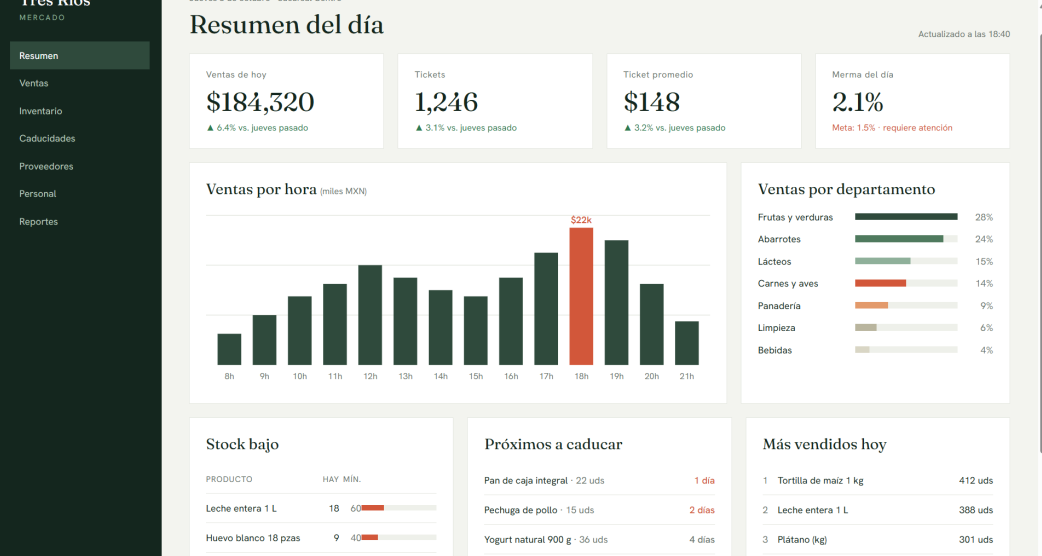Click the PRODUCTO column header
The image size is (1042, 556).
point(229,479)
